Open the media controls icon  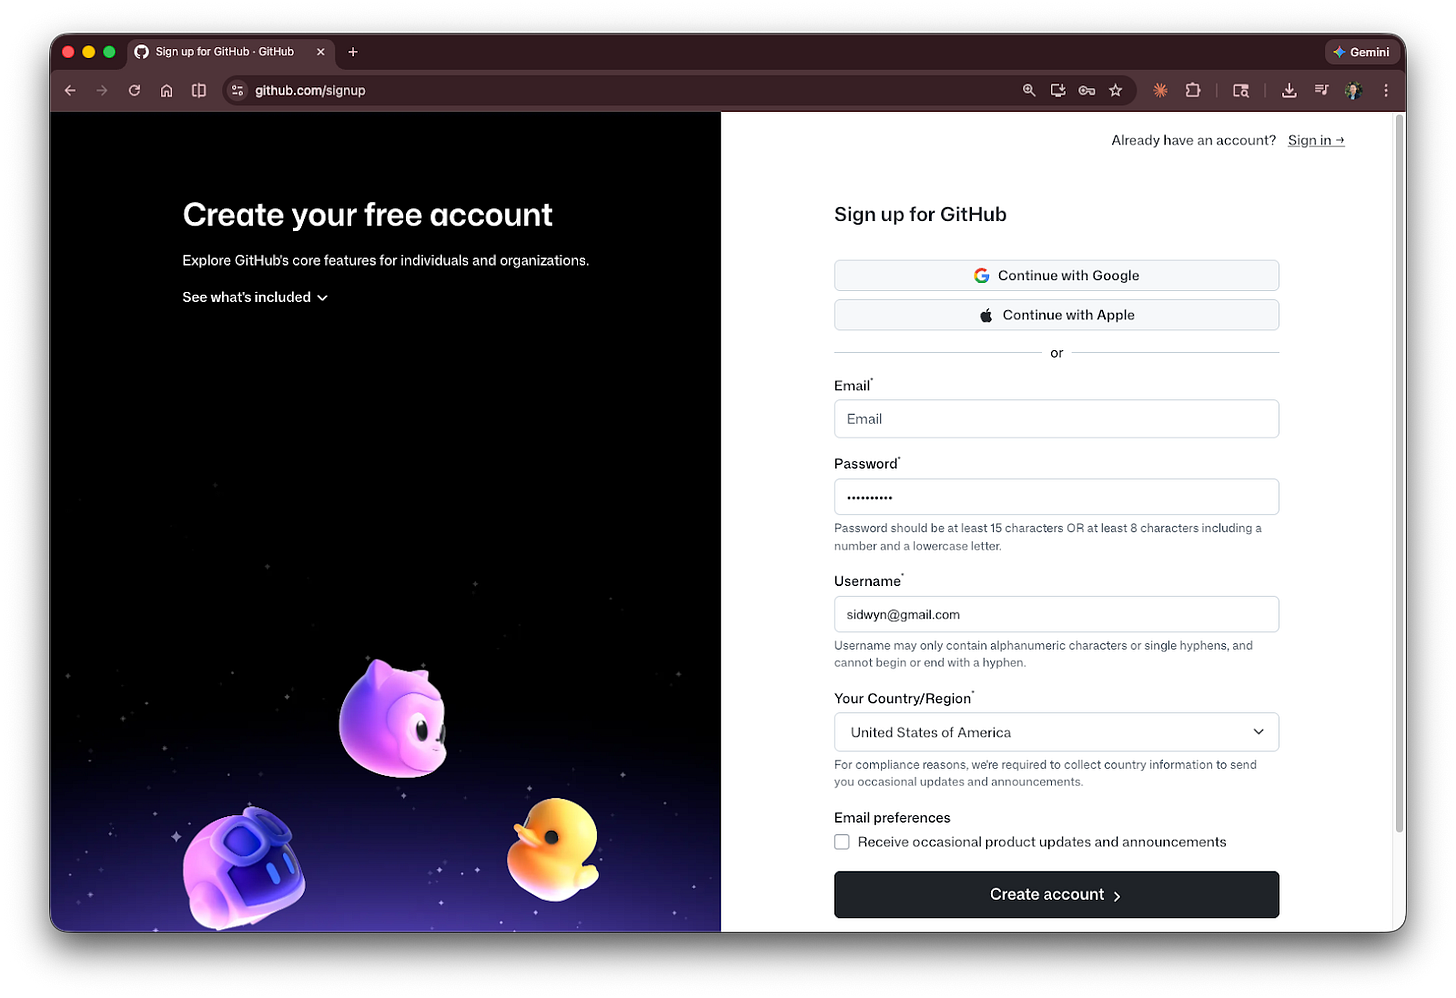click(1321, 90)
